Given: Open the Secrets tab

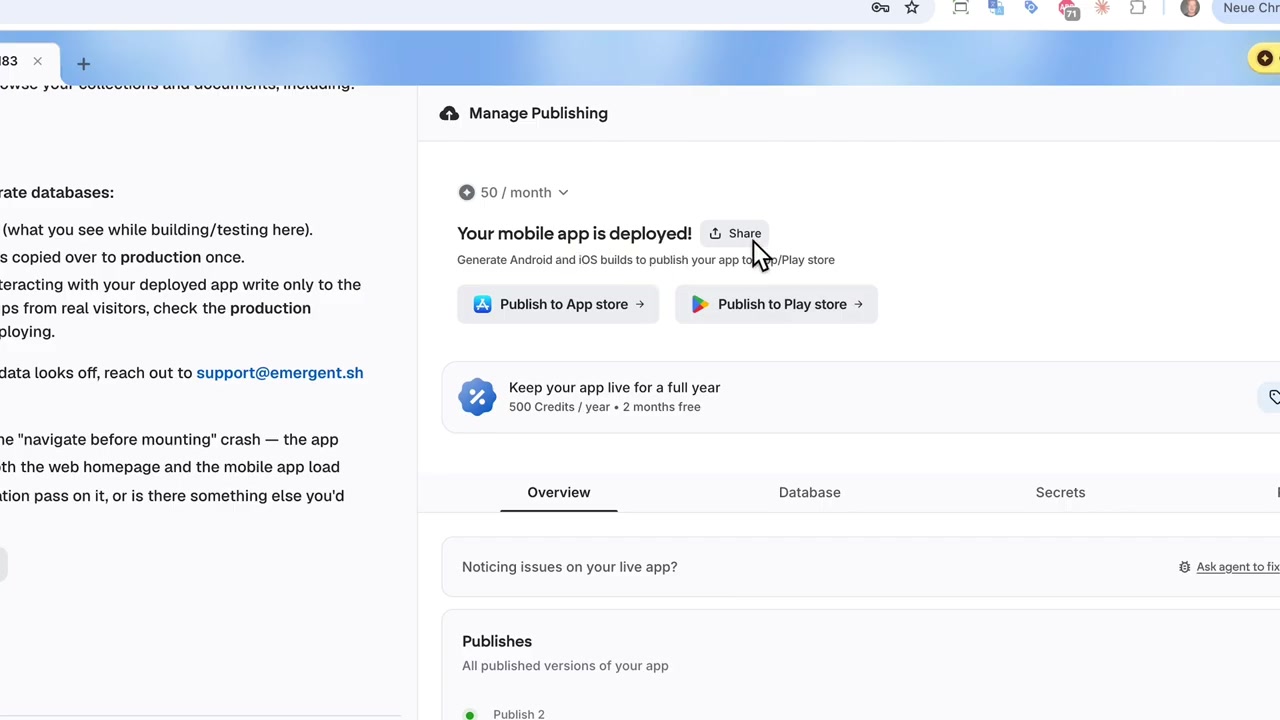Looking at the screenshot, I should point(1060,492).
